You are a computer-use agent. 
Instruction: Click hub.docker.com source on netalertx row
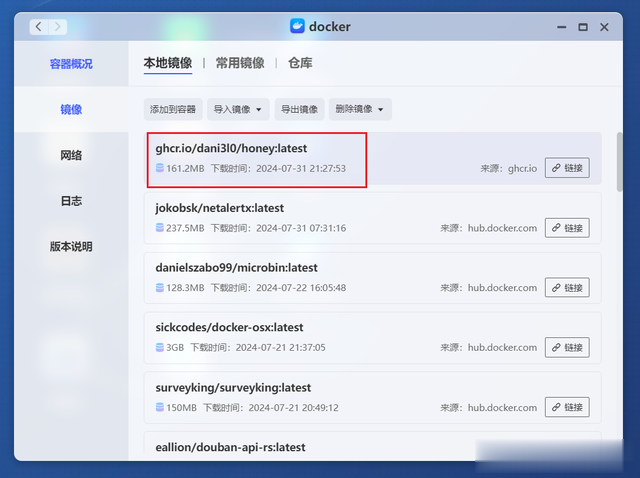502,228
